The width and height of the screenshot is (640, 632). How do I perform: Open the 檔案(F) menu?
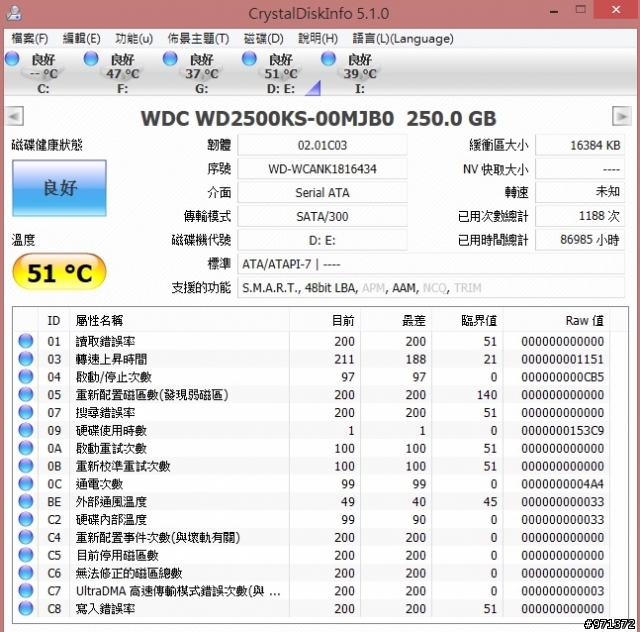click(x=30, y=39)
